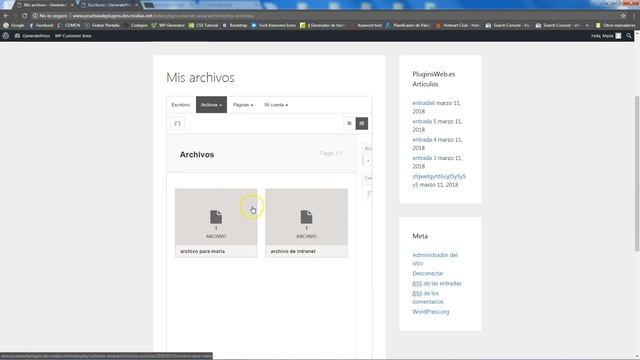Open the Font Awesome Icons bookmark
640x360 pixels.
(274, 25)
